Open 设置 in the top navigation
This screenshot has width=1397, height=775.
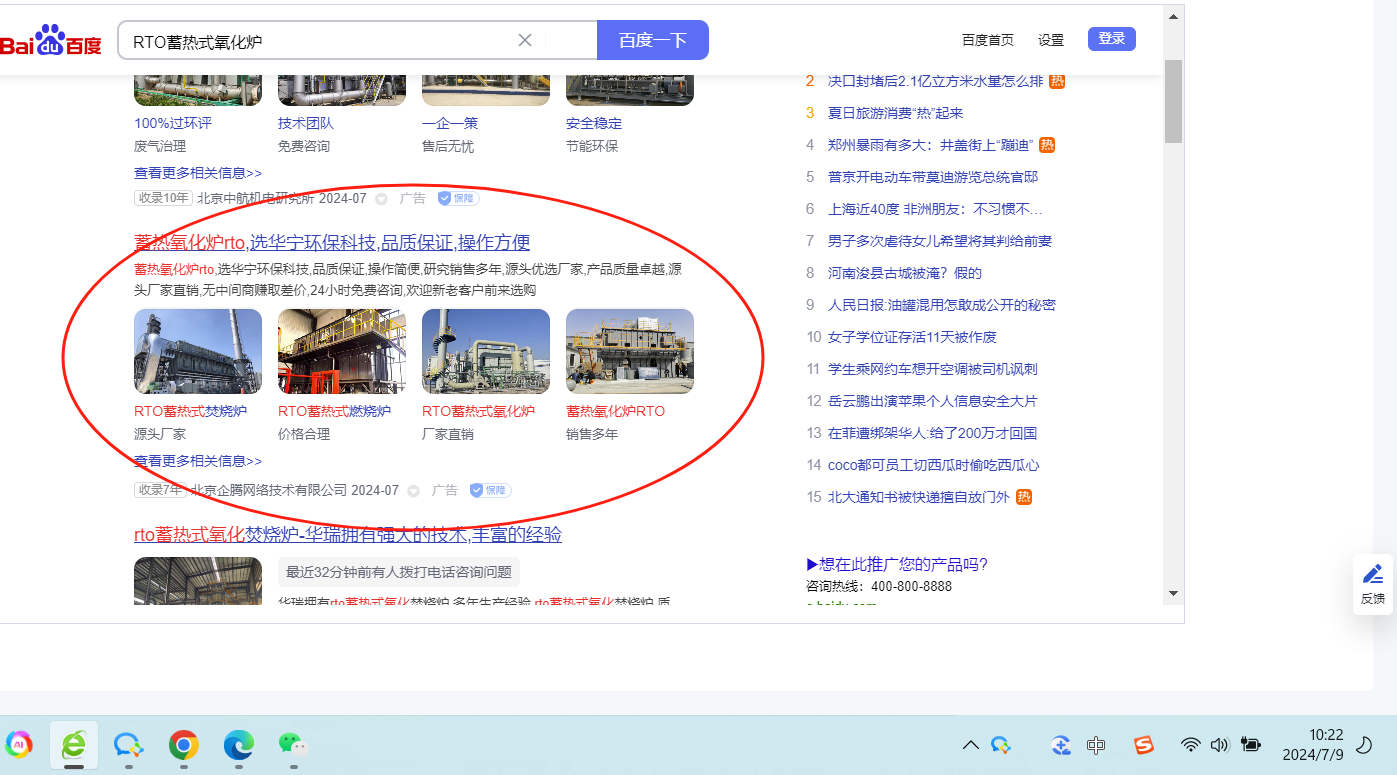pyautogui.click(x=1051, y=40)
